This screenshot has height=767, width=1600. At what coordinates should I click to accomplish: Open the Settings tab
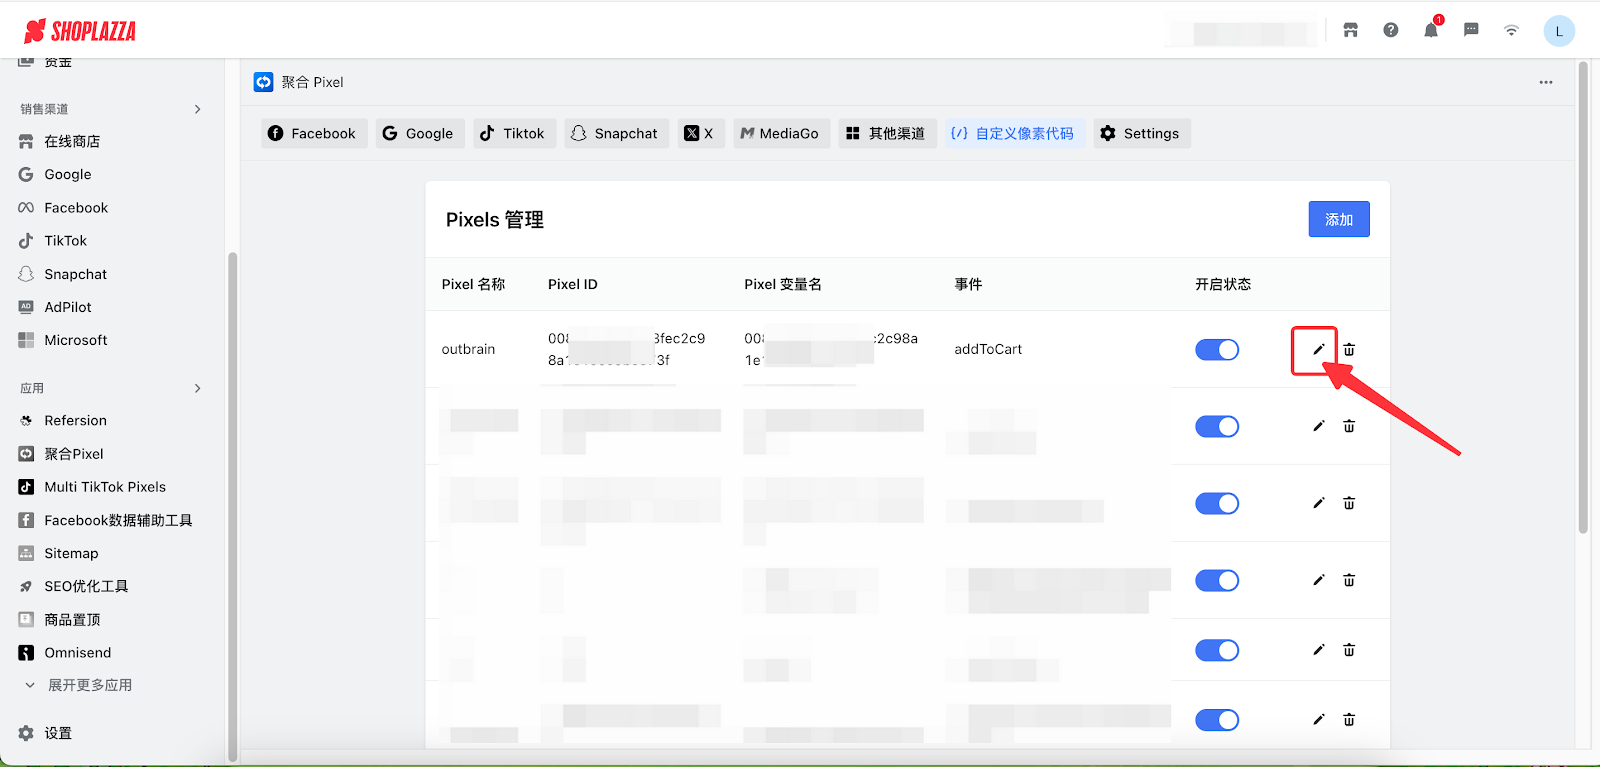click(x=1140, y=133)
